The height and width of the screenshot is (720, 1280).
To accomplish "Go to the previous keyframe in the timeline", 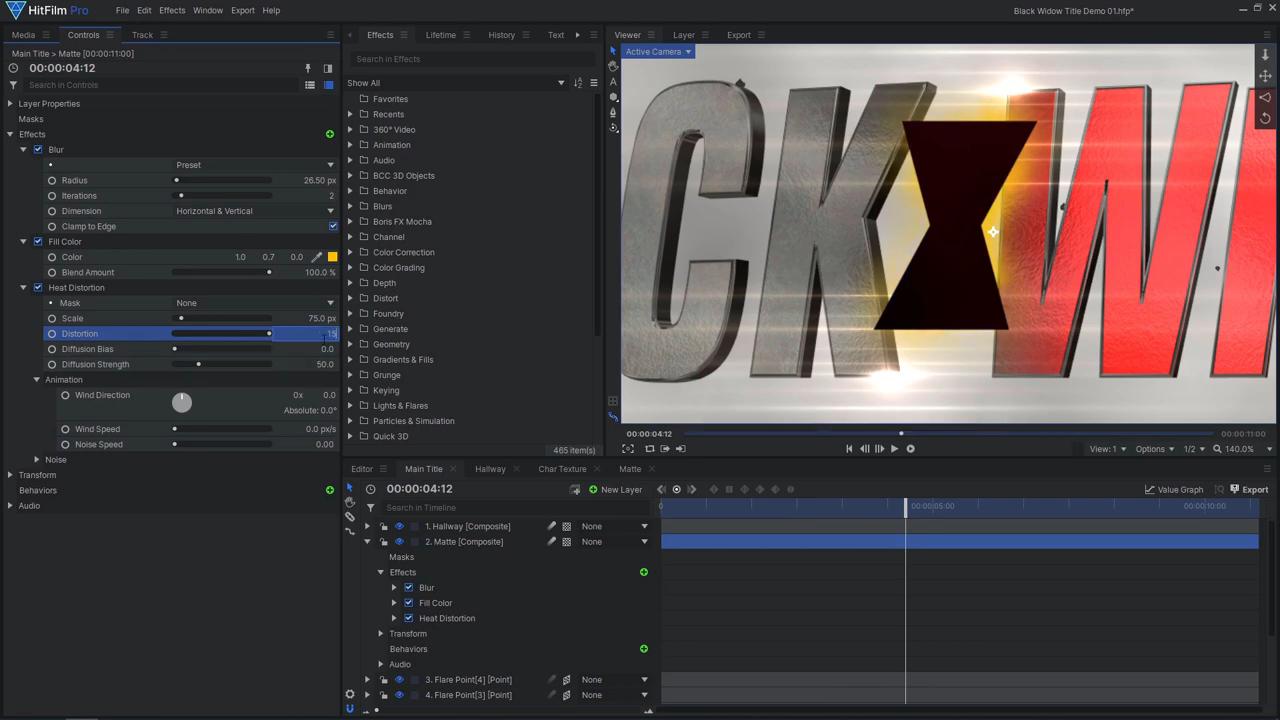I will pos(661,490).
